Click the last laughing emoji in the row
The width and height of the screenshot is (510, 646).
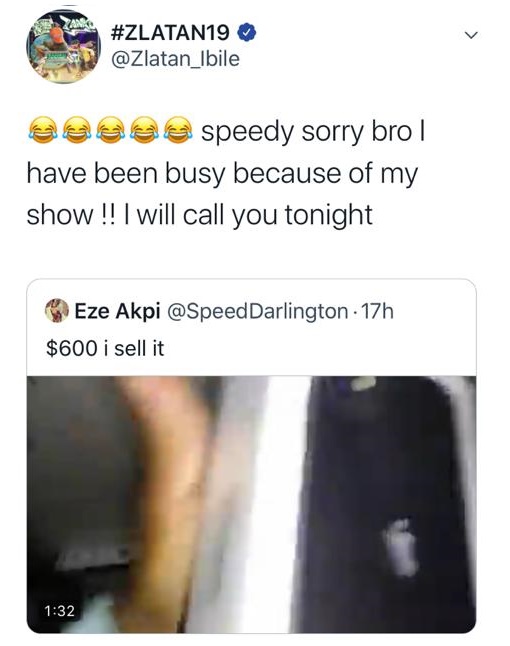tap(178, 130)
